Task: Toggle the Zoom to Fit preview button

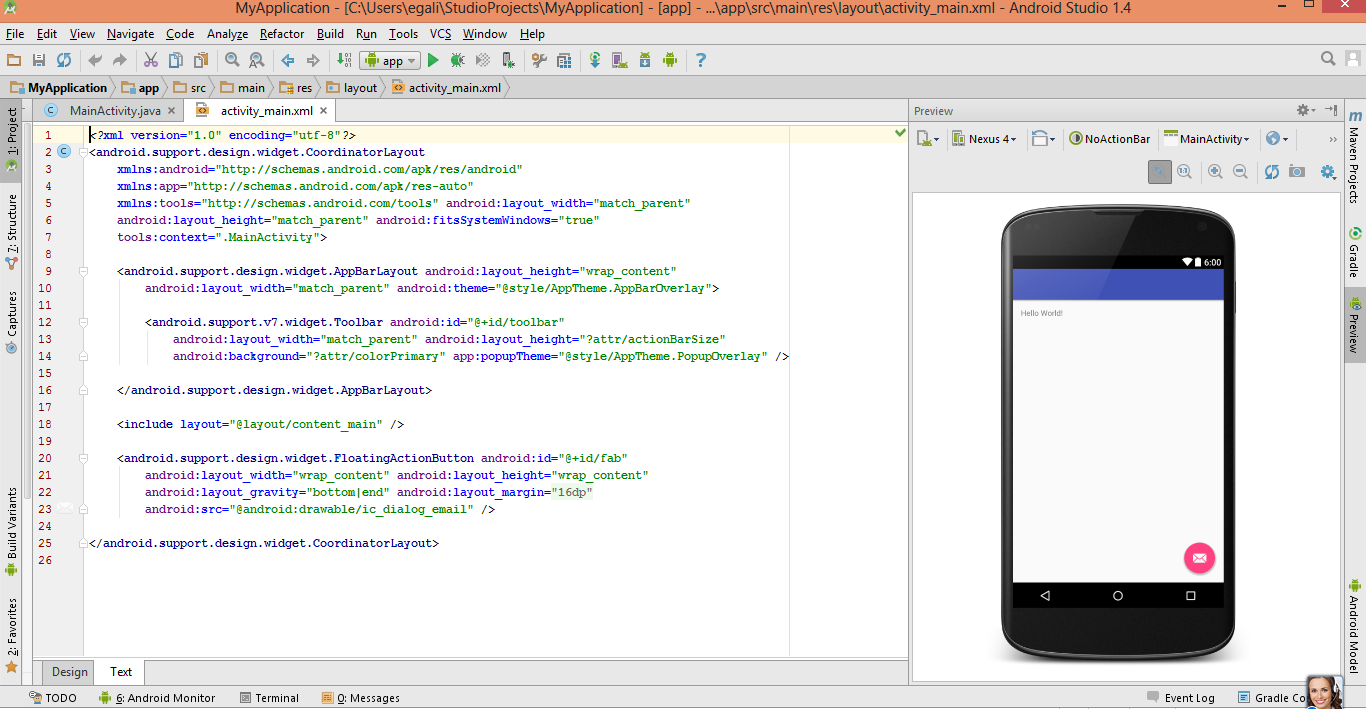Action: (1160, 172)
